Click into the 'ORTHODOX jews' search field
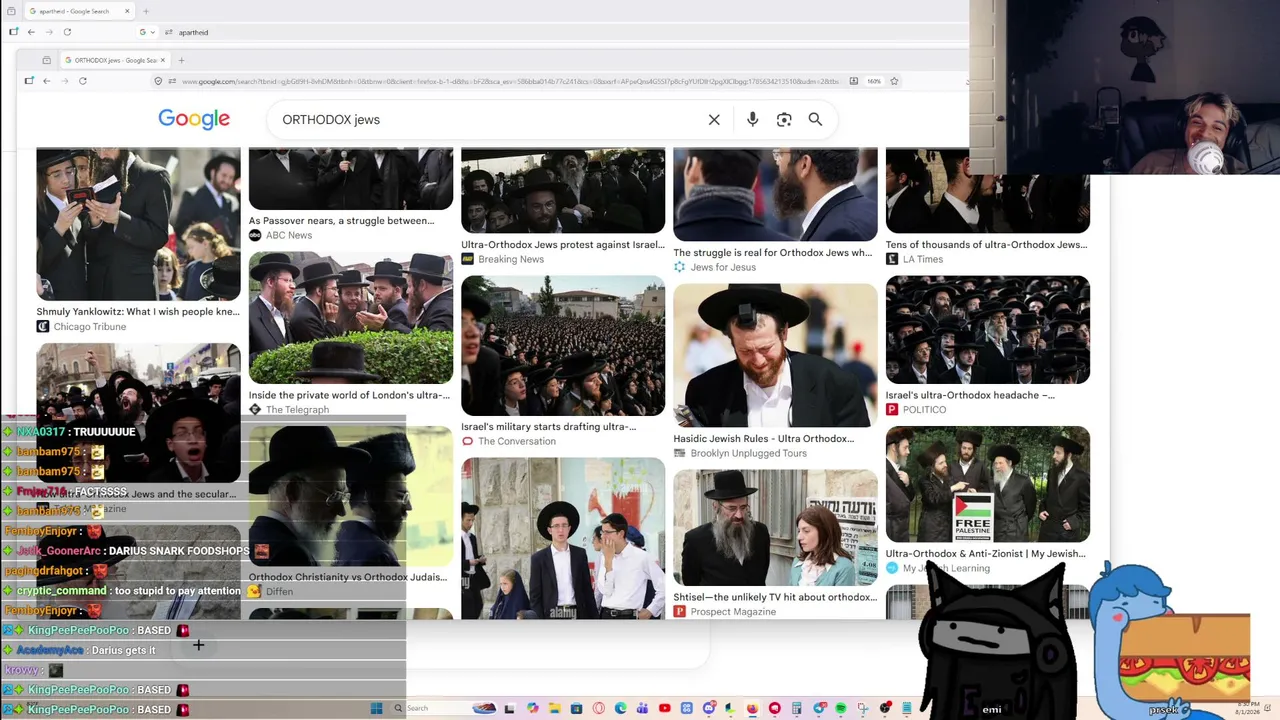This screenshot has width=1280, height=720. (x=490, y=120)
